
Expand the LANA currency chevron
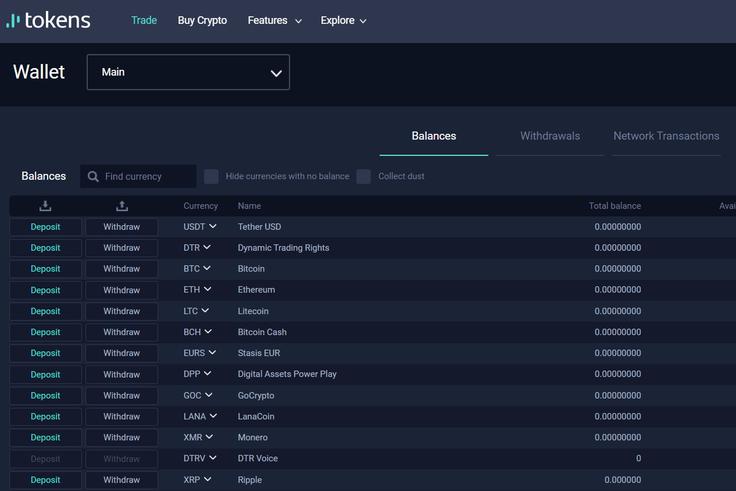pos(213,415)
